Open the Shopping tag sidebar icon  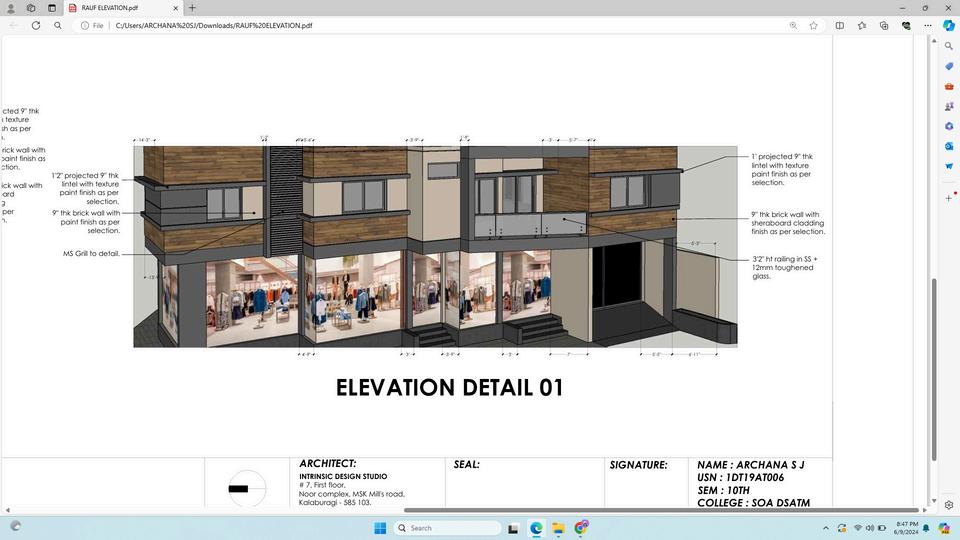coord(949,66)
